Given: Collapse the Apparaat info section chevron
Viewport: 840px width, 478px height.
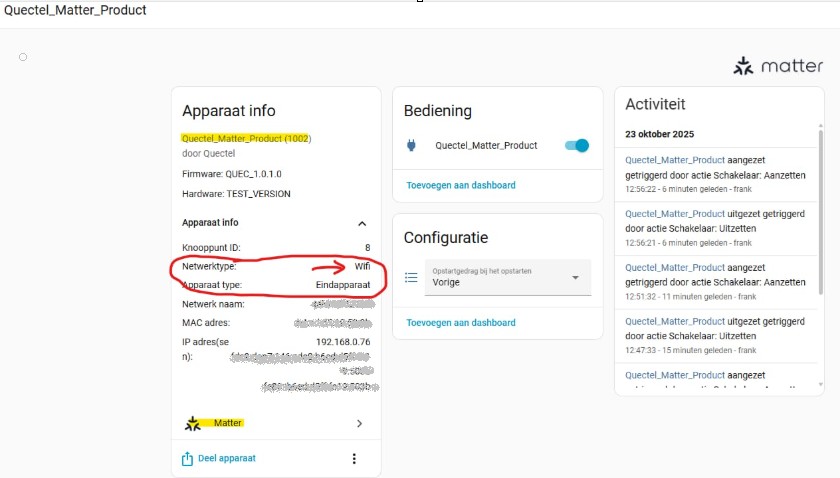Looking at the screenshot, I should pos(362,223).
